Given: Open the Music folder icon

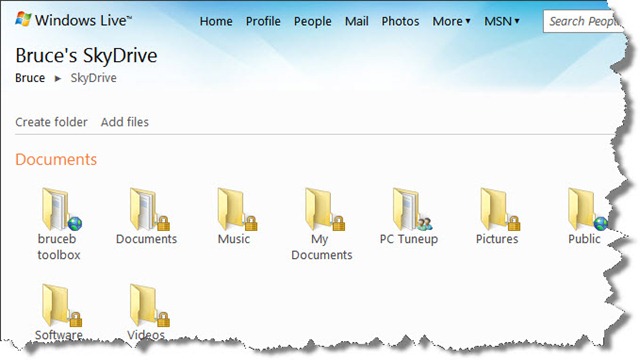Looking at the screenshot, I should tap(237, 209).
